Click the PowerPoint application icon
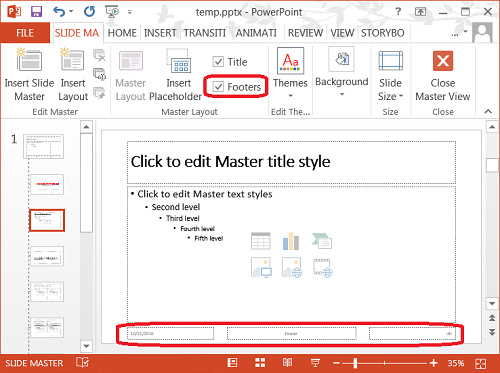This screenshot has width=500, height=373. [13, 12]
